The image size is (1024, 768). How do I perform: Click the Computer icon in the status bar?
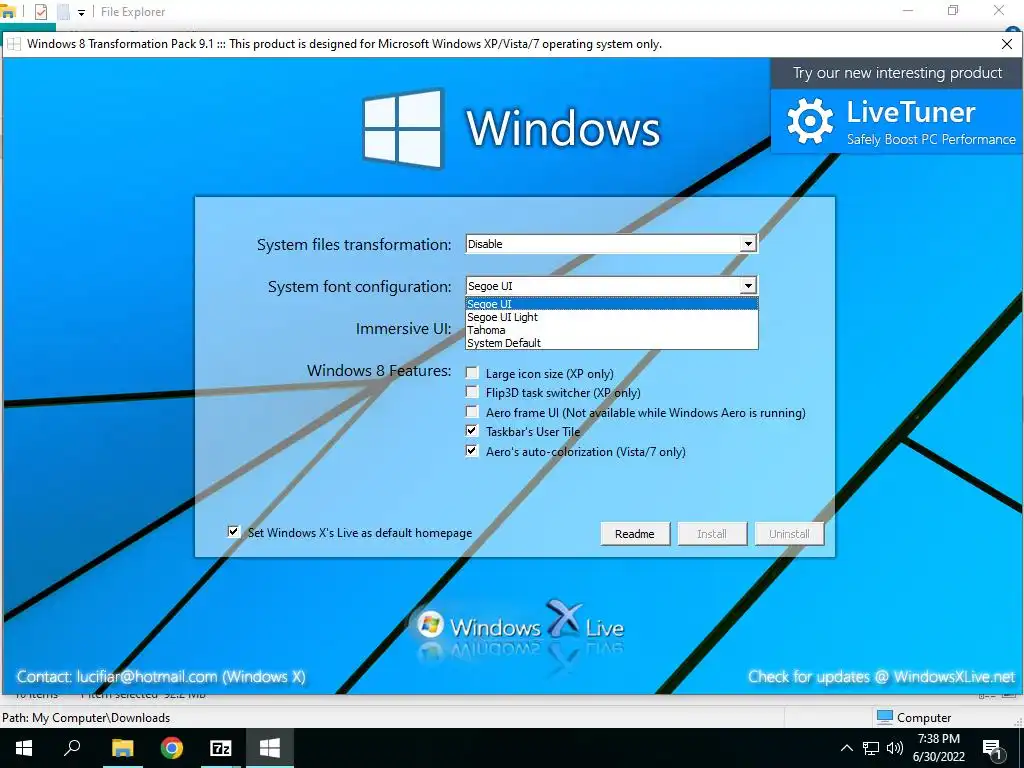click(885, 717)
